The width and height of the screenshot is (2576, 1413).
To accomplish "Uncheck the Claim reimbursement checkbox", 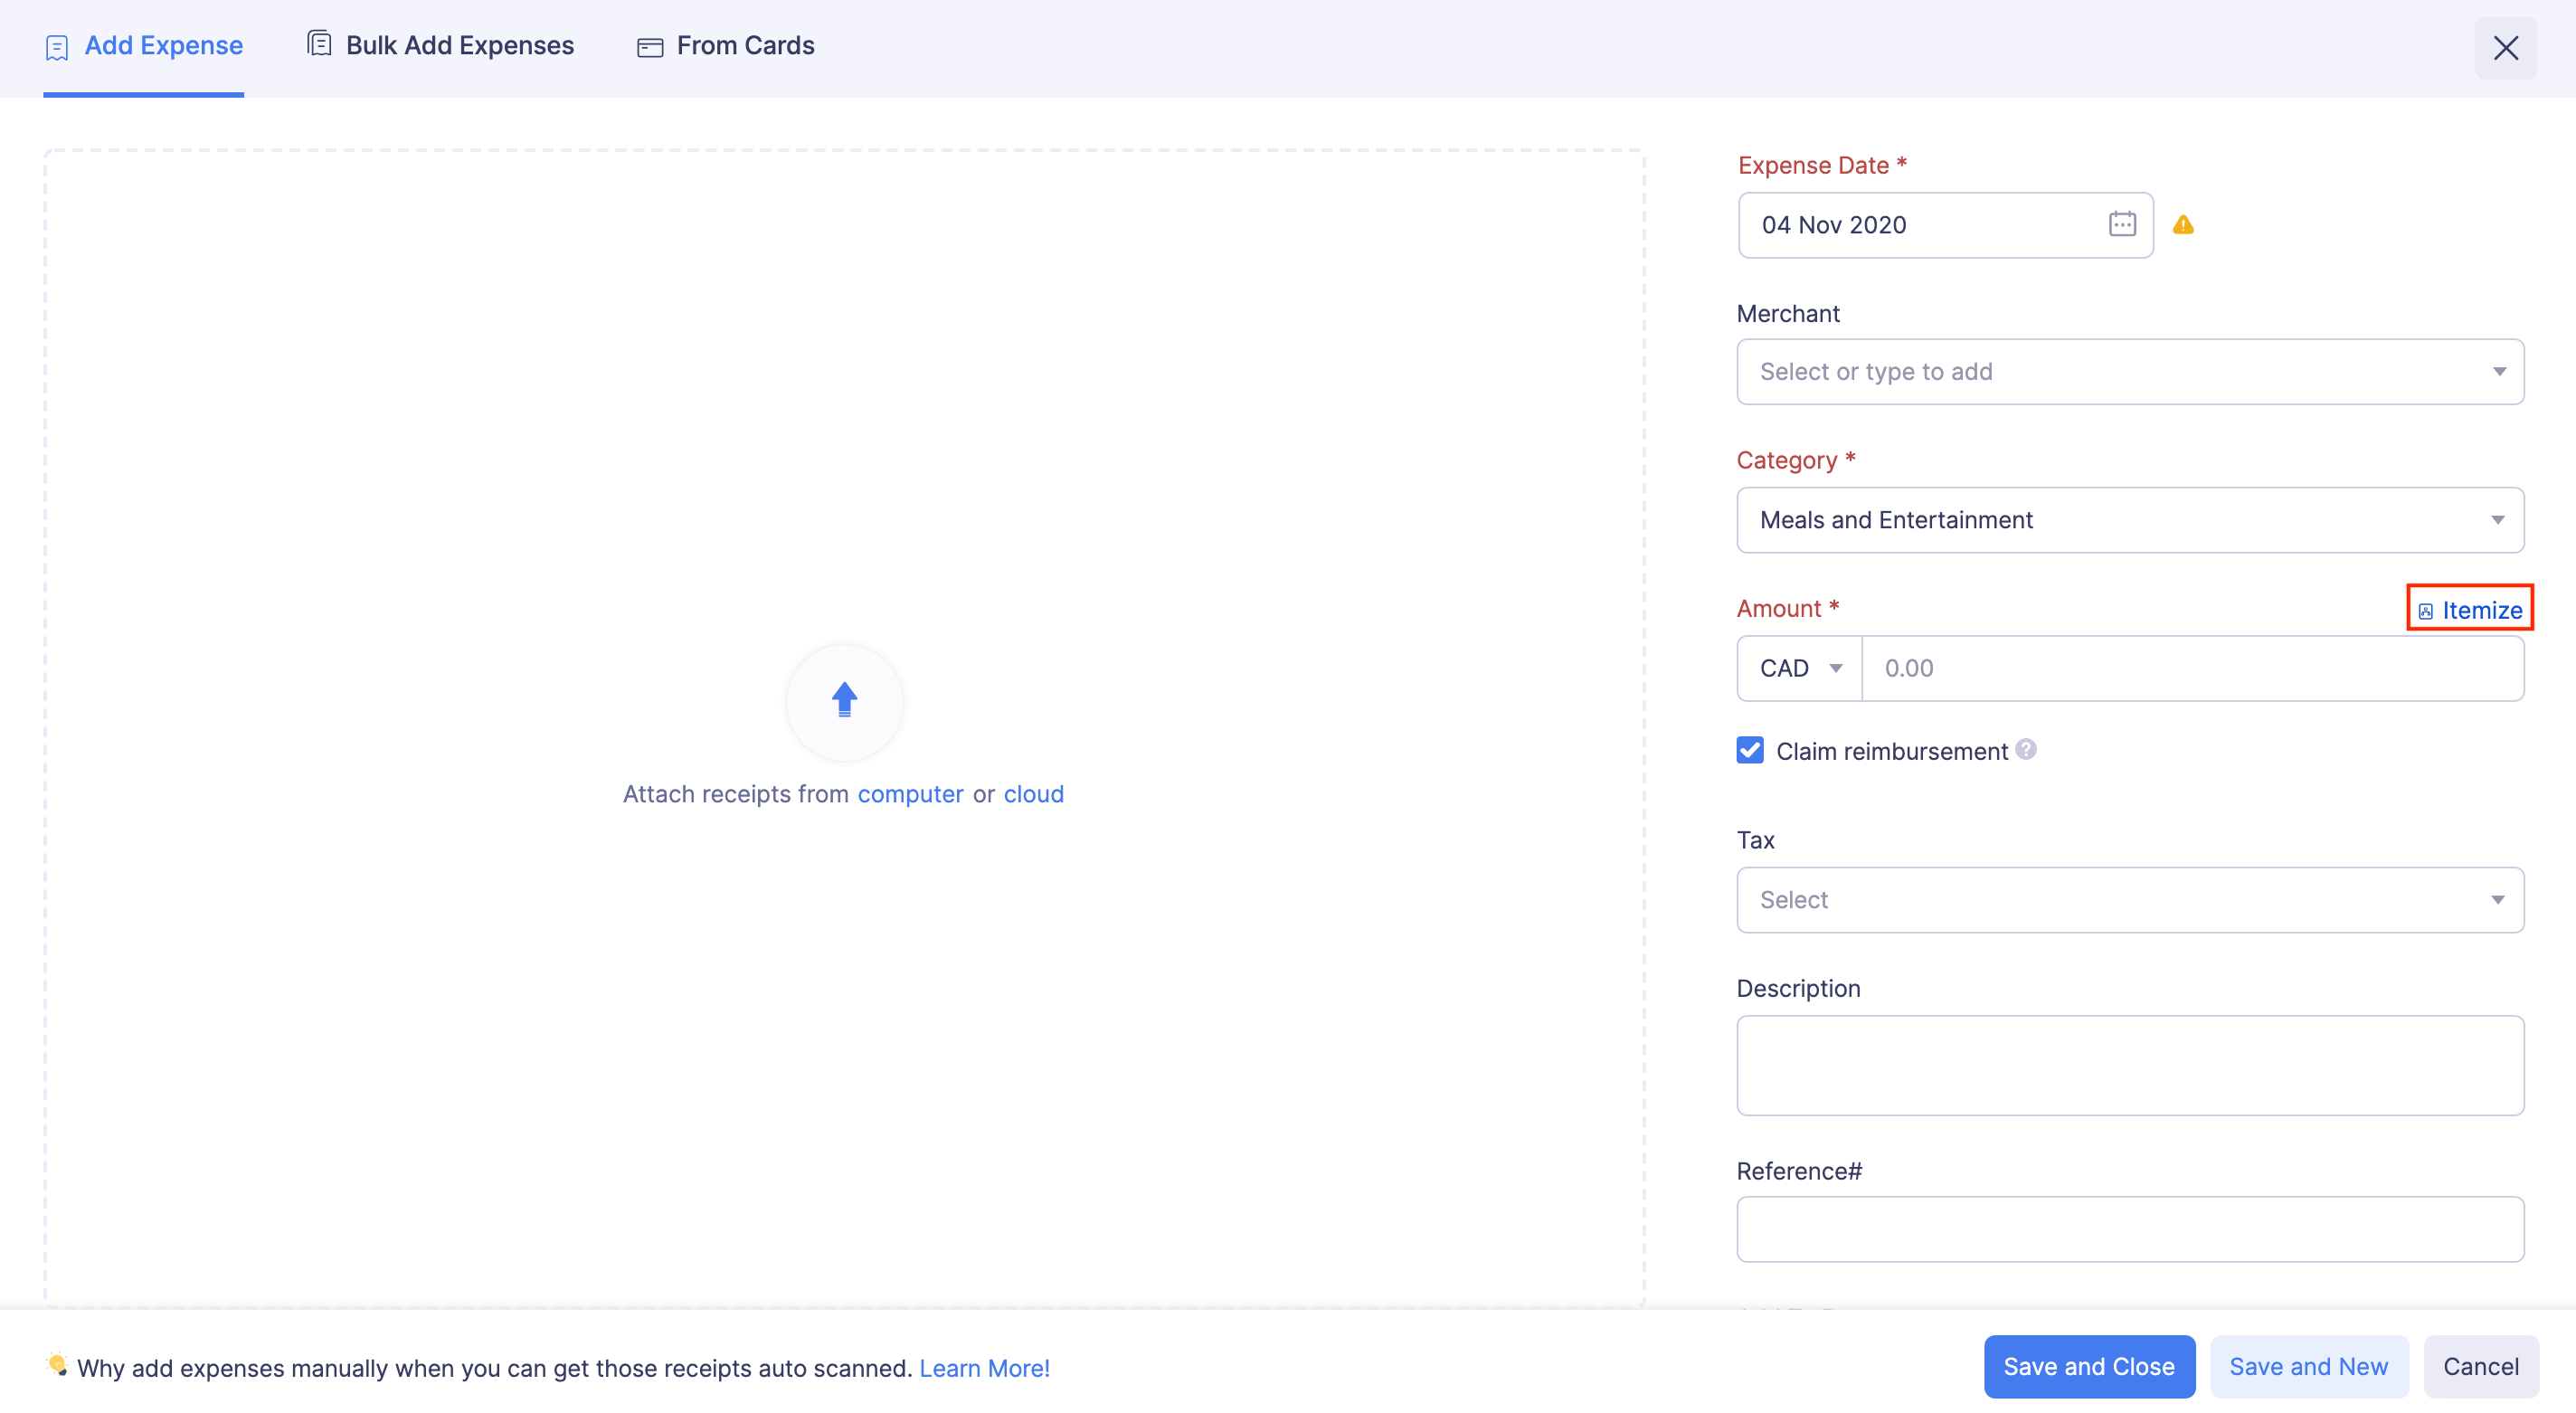I will coord(1750,749).
